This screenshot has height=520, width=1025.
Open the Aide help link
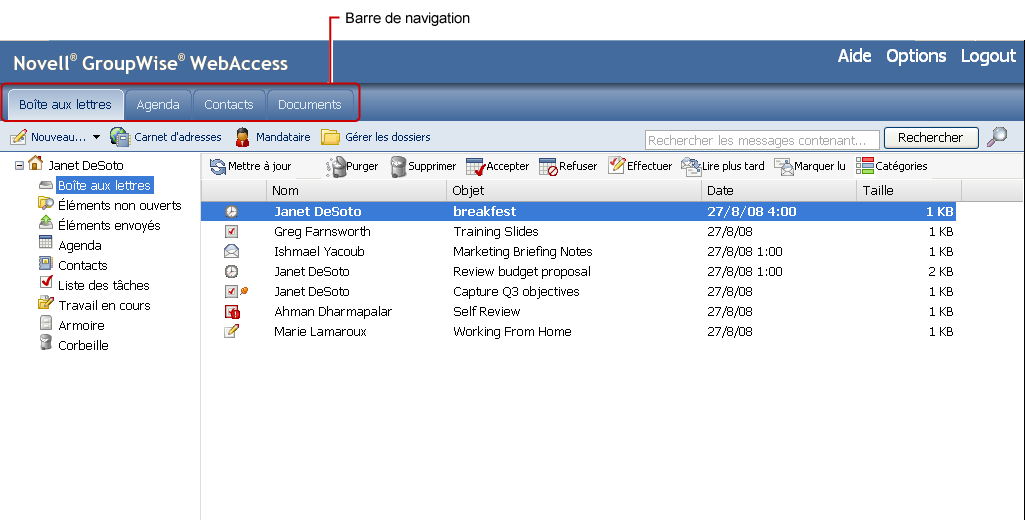854,56
